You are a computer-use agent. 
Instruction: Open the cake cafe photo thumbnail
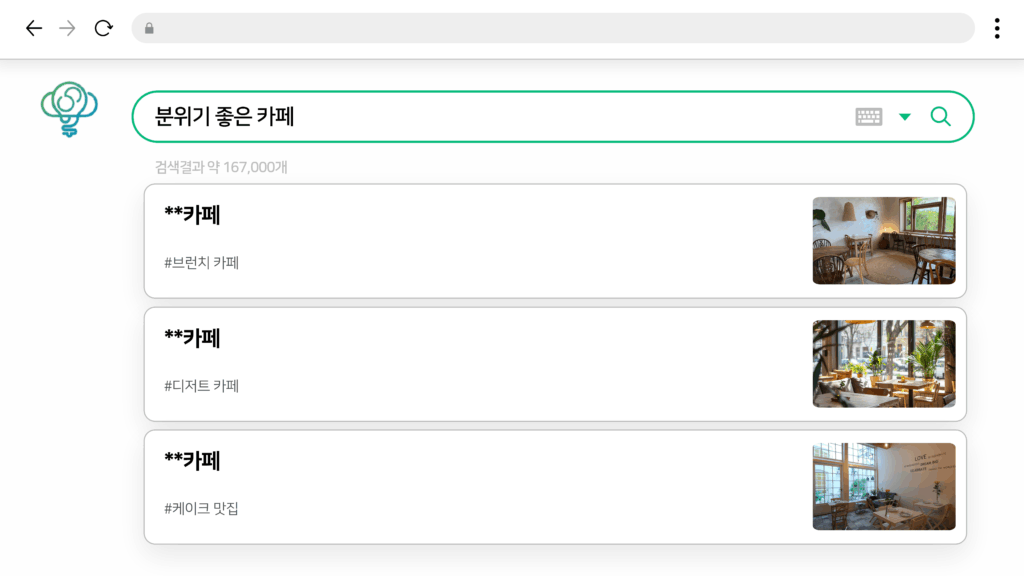point(884,487)
